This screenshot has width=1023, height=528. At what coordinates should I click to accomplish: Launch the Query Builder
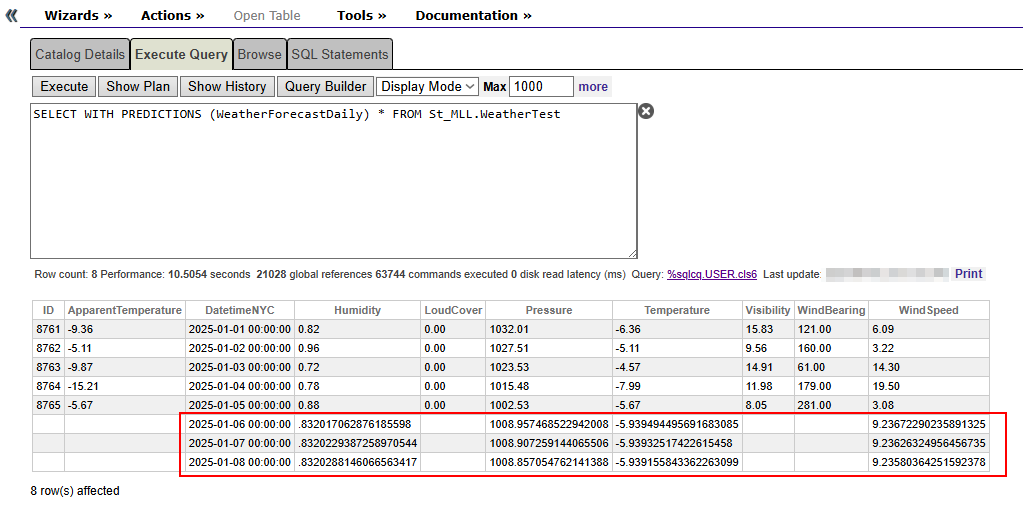[325, 87]
